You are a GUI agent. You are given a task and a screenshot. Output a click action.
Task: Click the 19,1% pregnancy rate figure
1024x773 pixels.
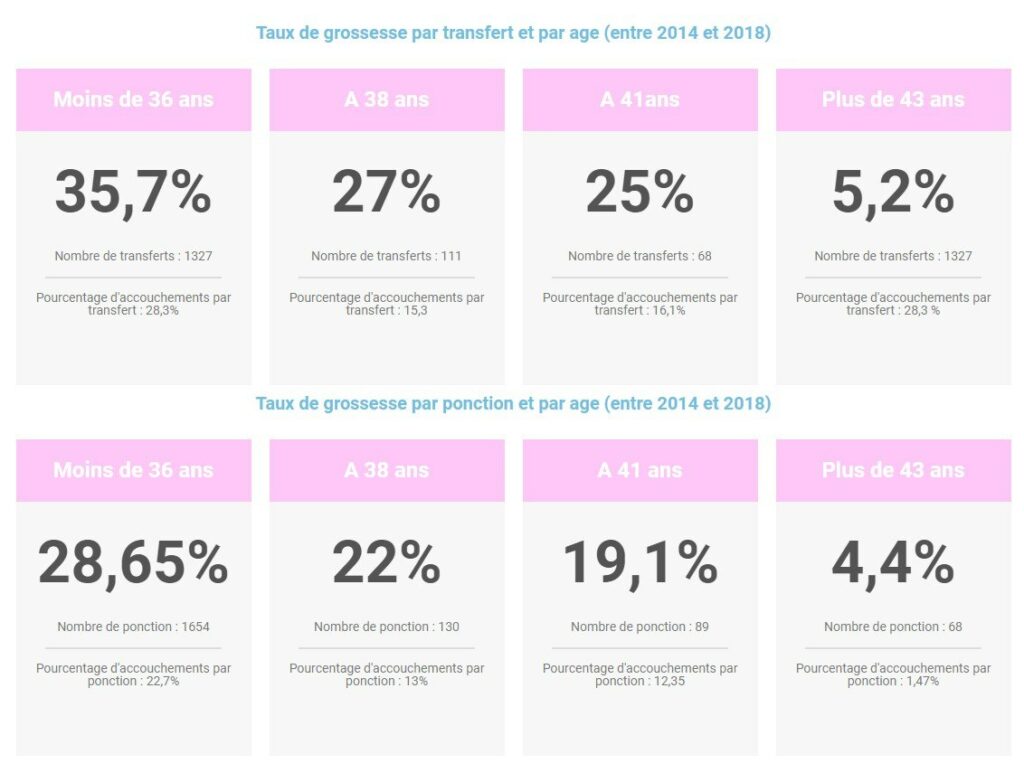click(x=640, y=563)
